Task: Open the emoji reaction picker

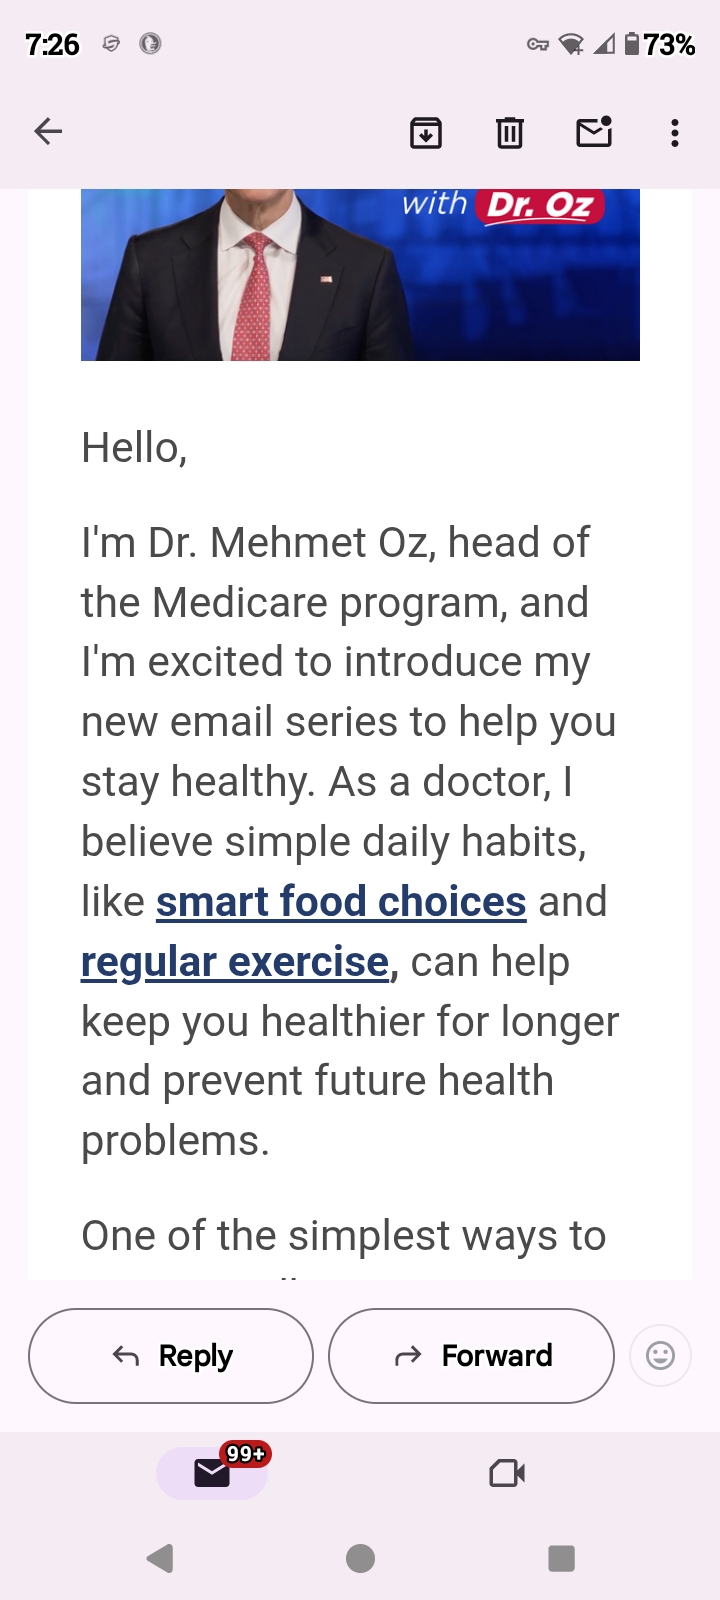Action: coord(660,1356)
